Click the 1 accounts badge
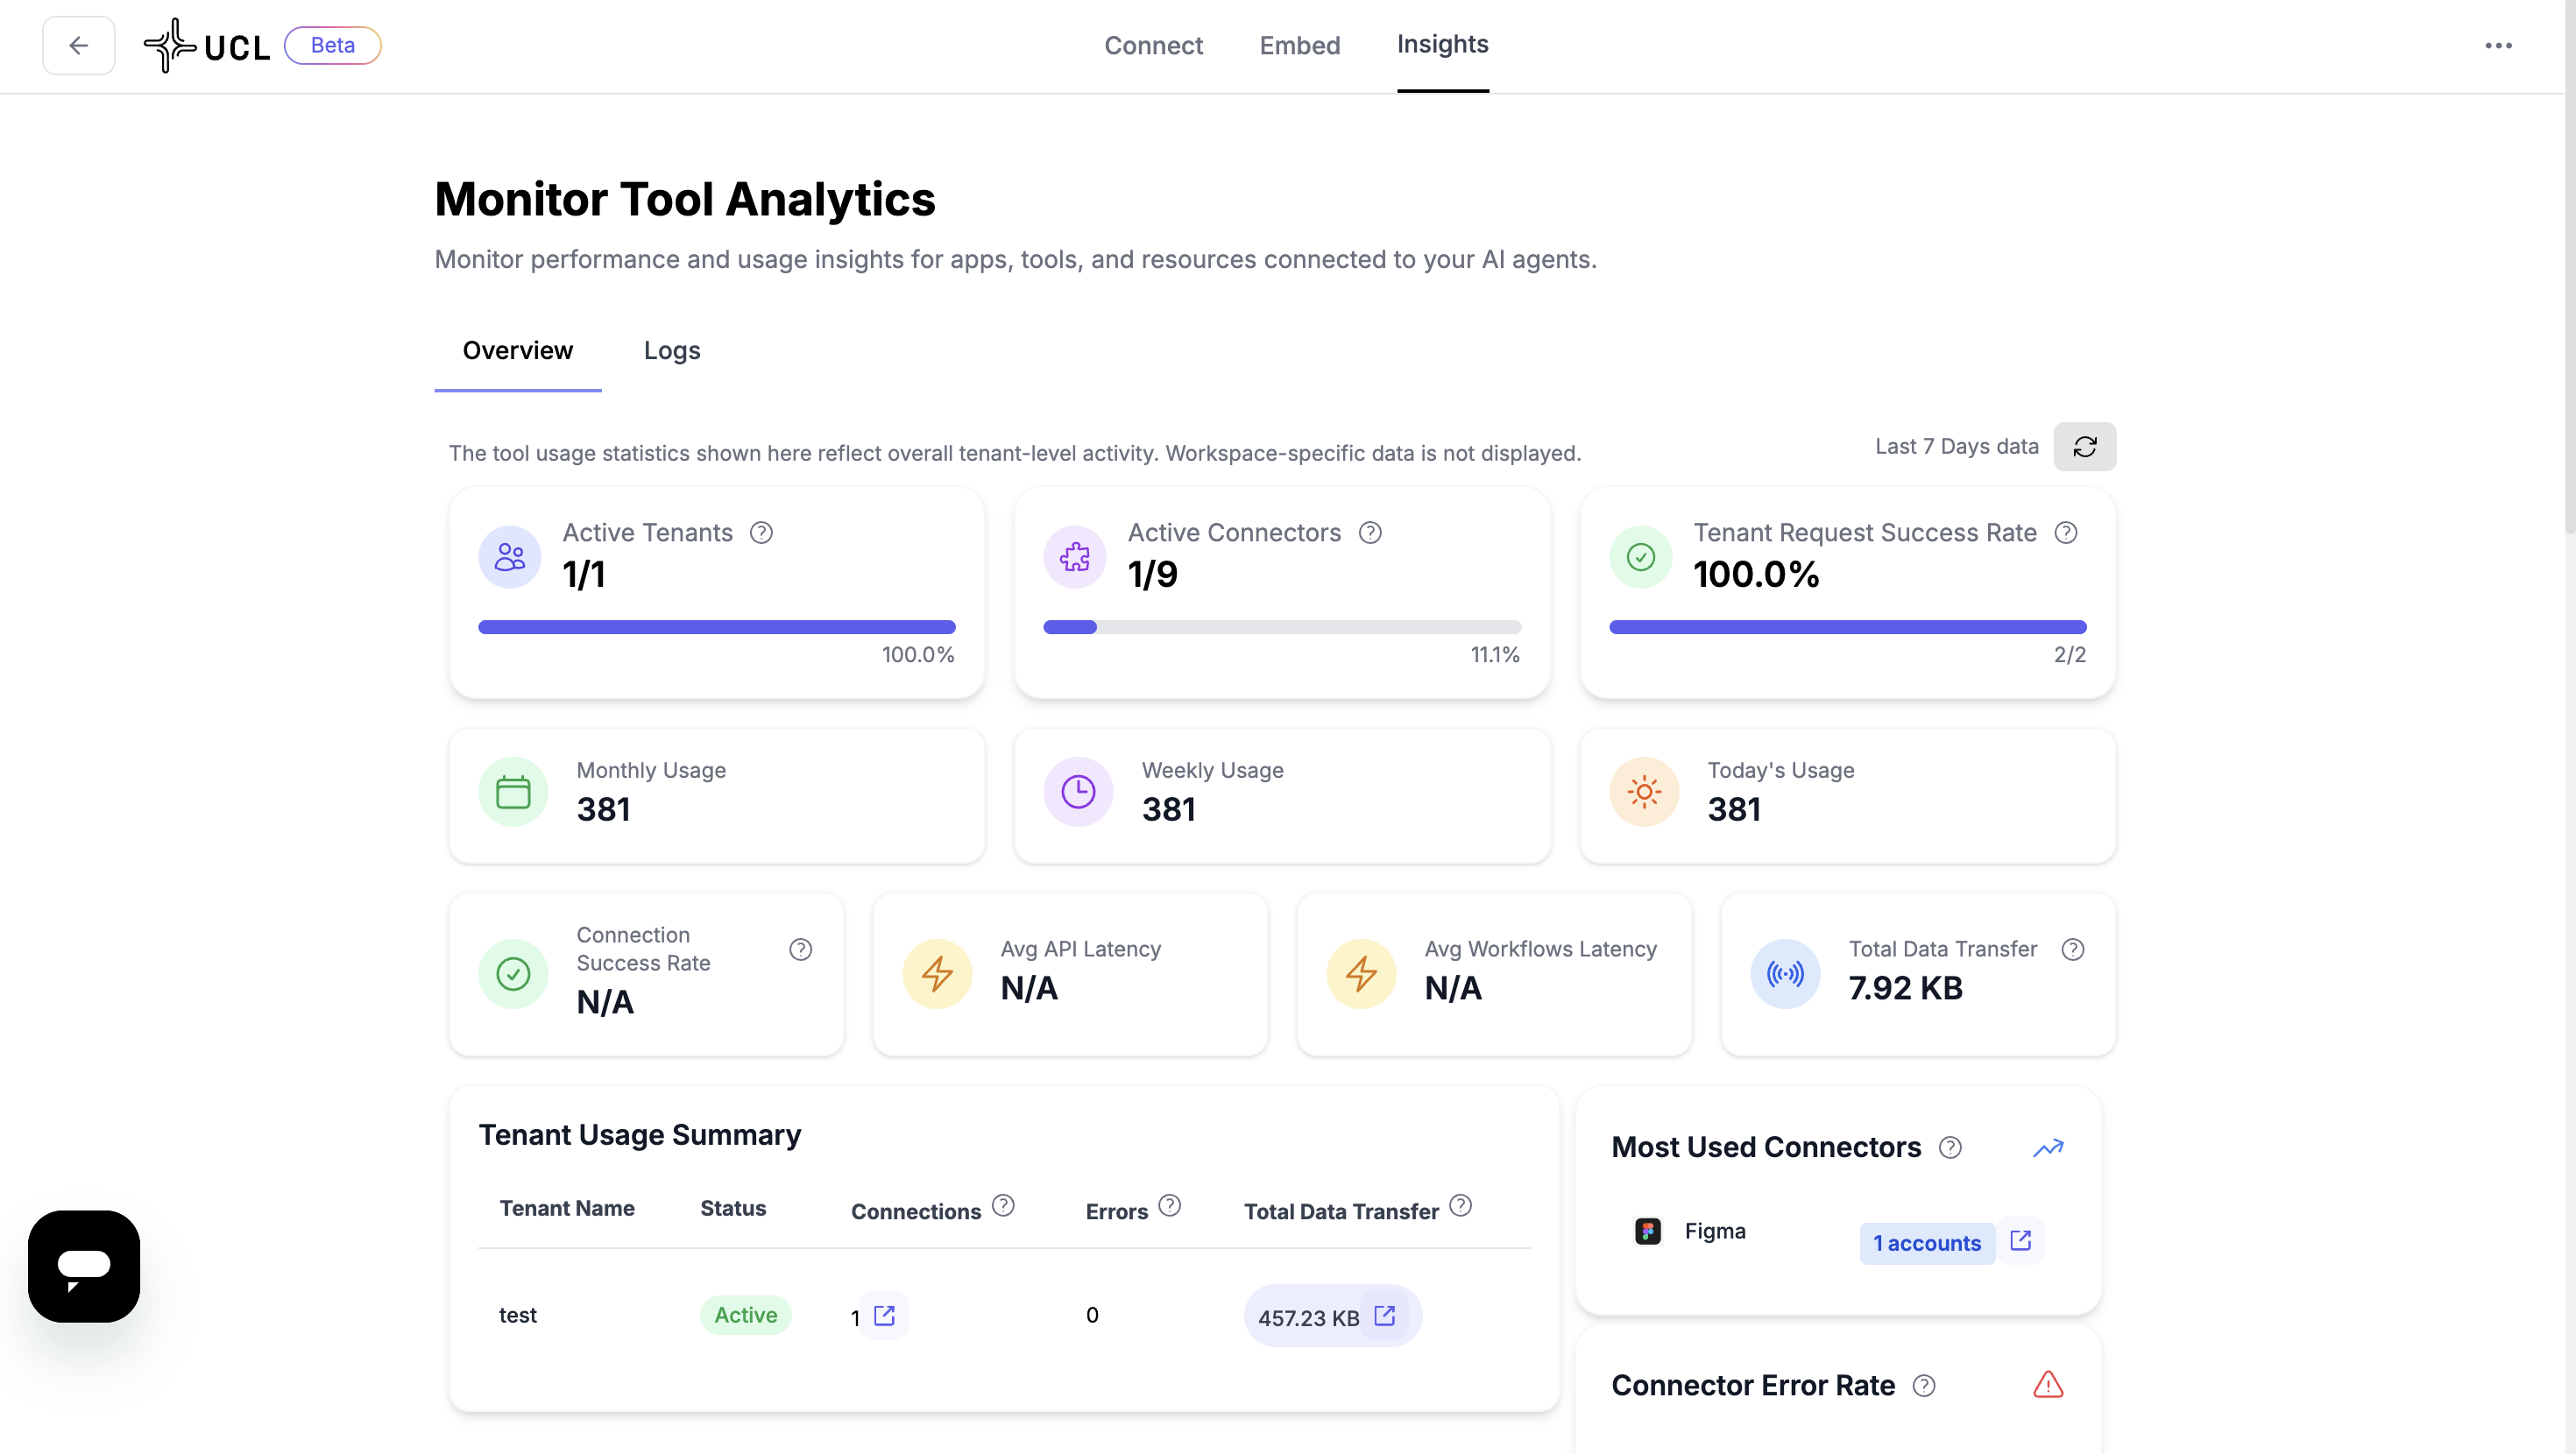 coord(1926,1243)
